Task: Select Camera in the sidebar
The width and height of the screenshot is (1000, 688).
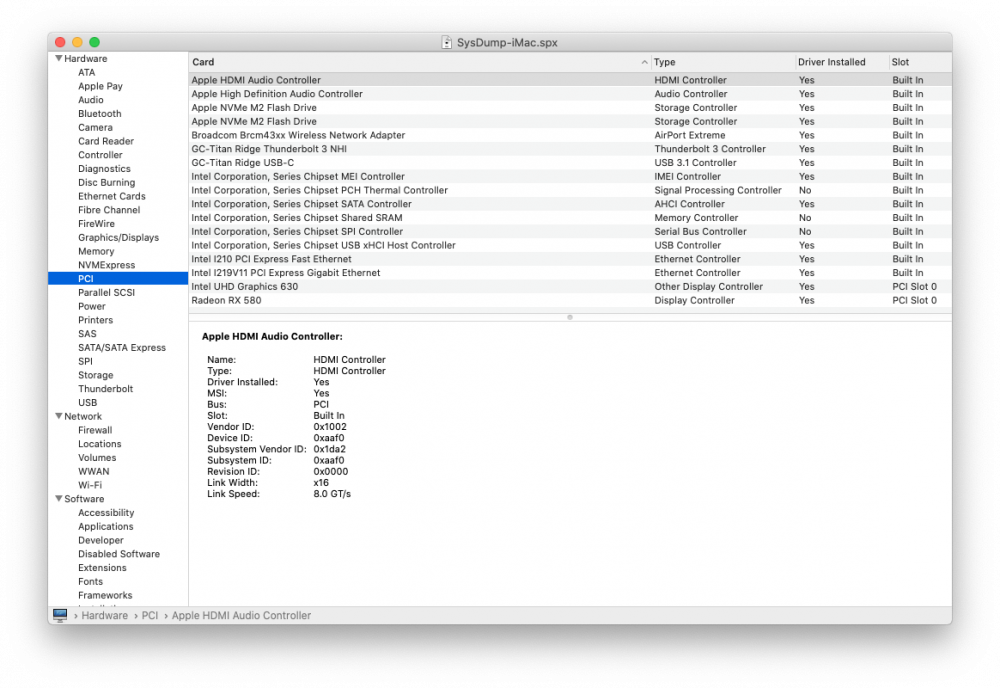Action: [x=95, y=127]
